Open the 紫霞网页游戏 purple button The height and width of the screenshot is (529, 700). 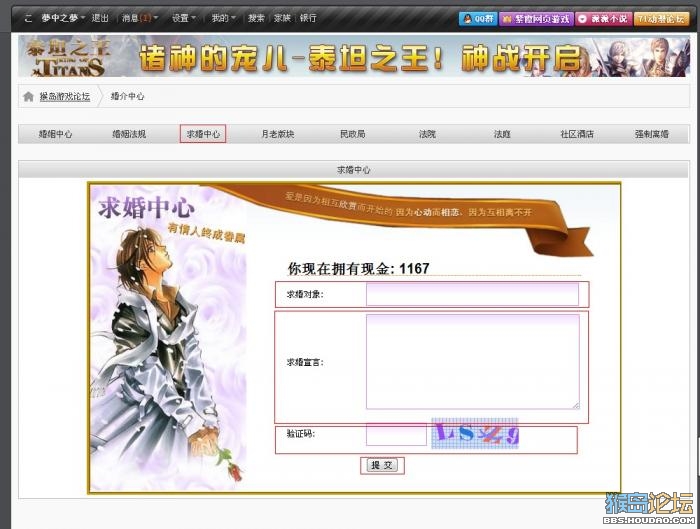pyautogui.click(x=536, y=19)
